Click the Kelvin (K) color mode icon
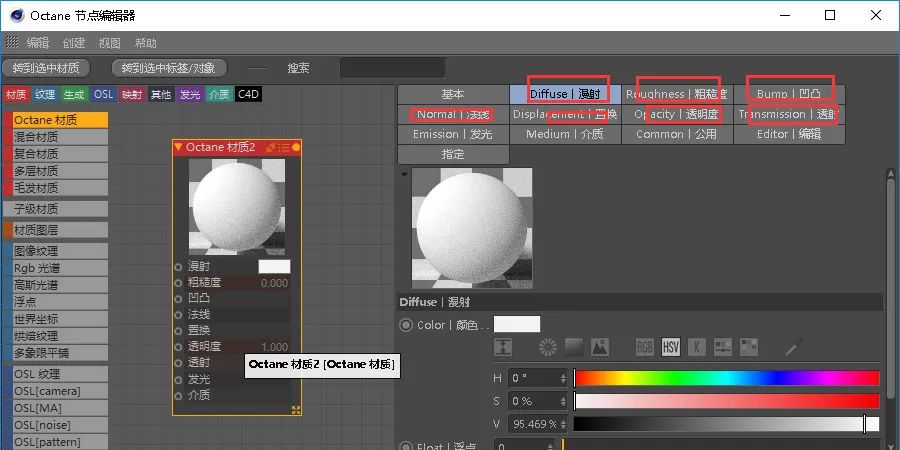Viewport: 900px width, 450px height. (x=696, y=347)
